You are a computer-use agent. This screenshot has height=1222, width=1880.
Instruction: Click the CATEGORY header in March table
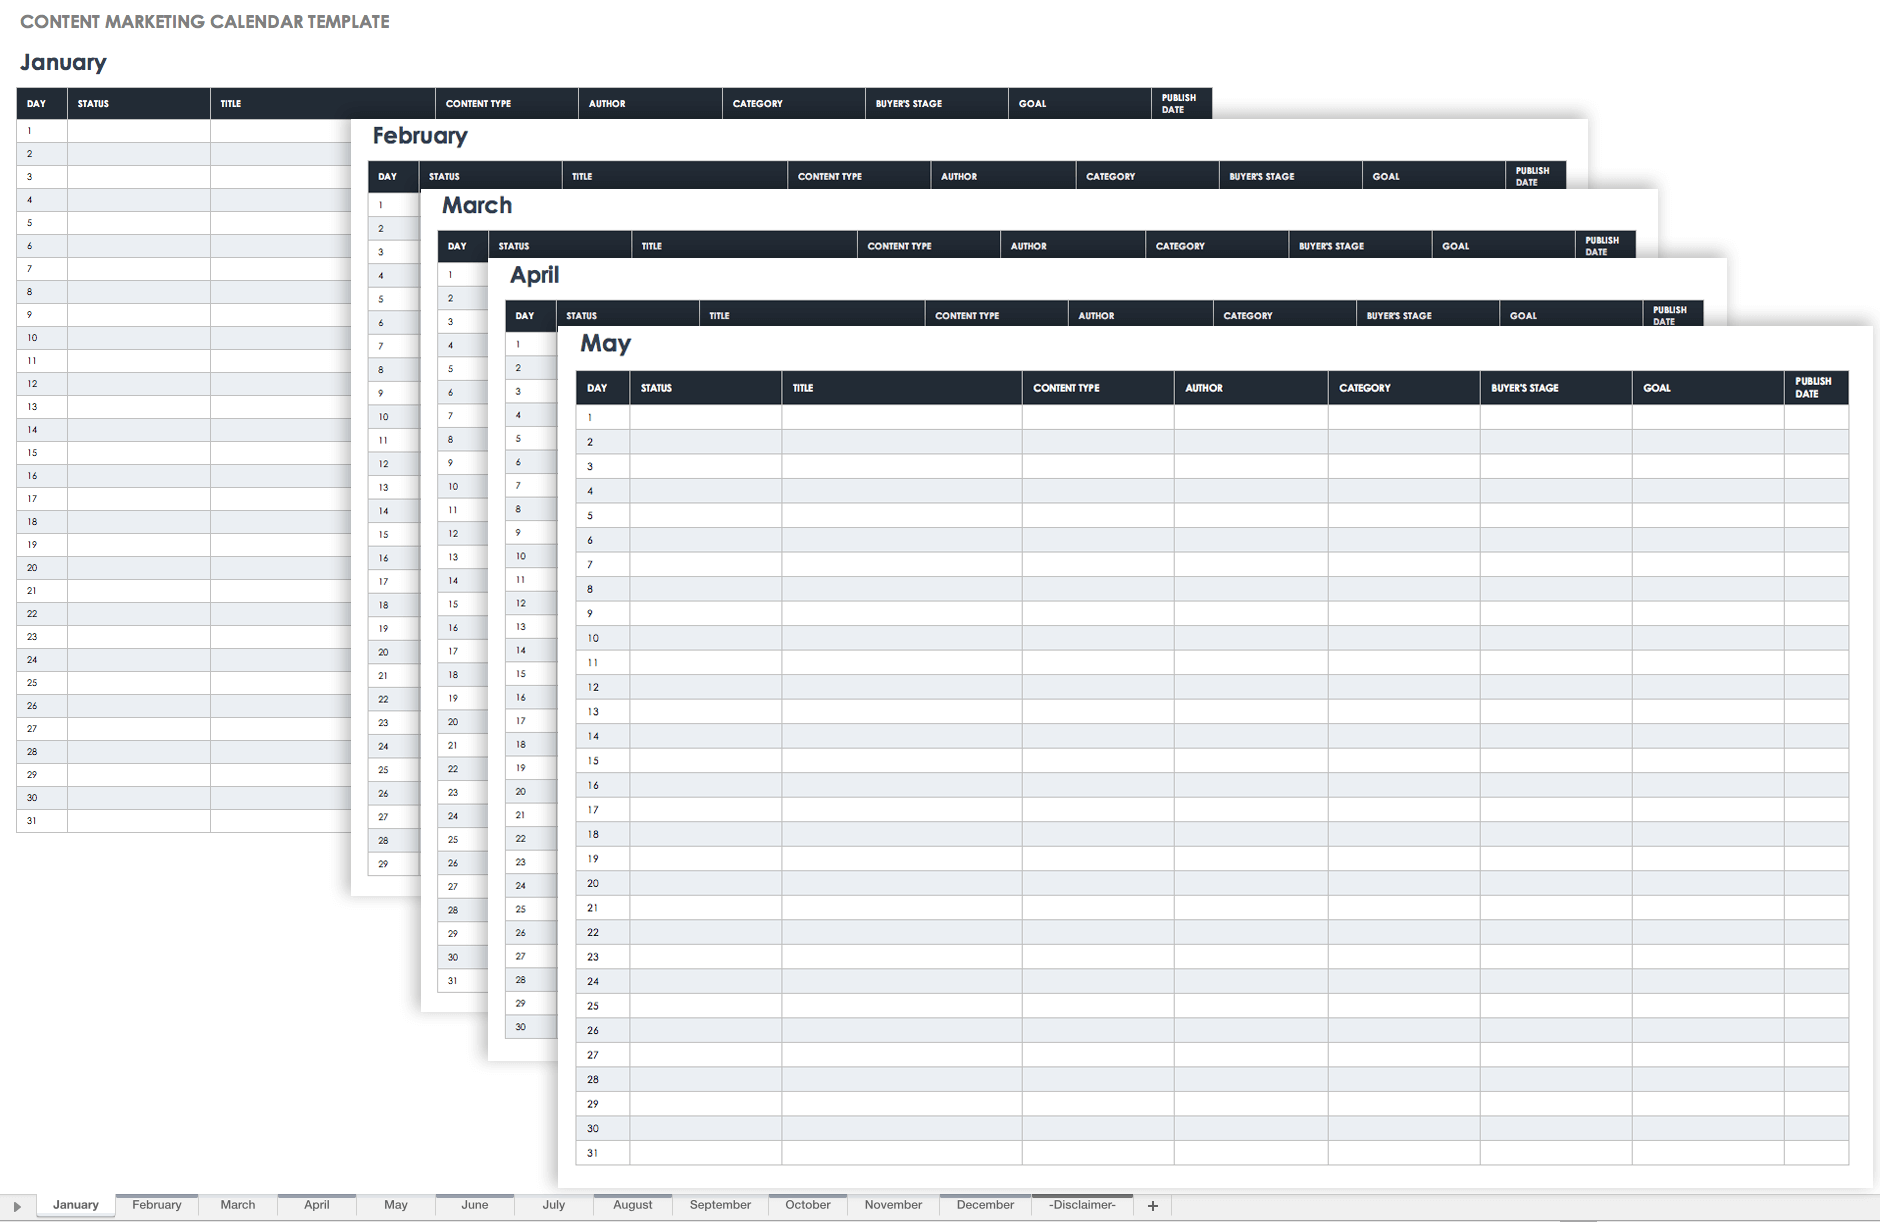1216,246
